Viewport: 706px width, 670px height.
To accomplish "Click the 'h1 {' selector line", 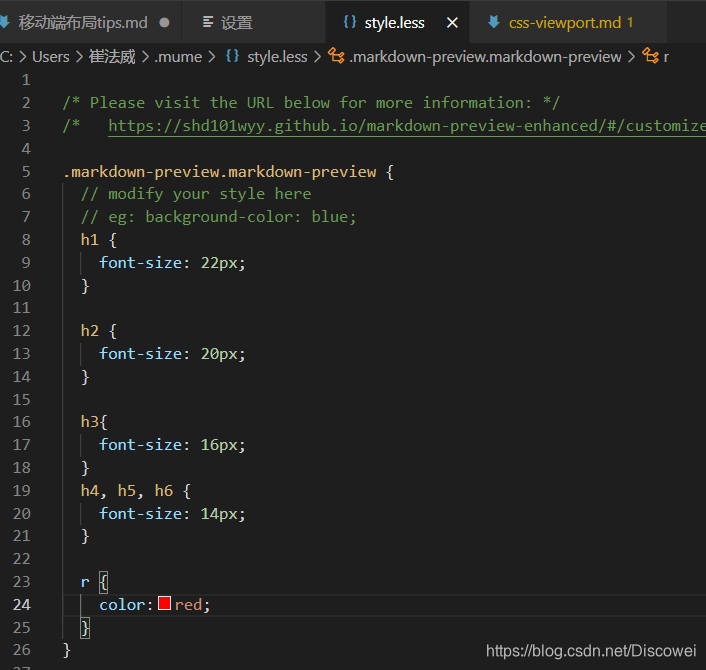I will 99,240.
